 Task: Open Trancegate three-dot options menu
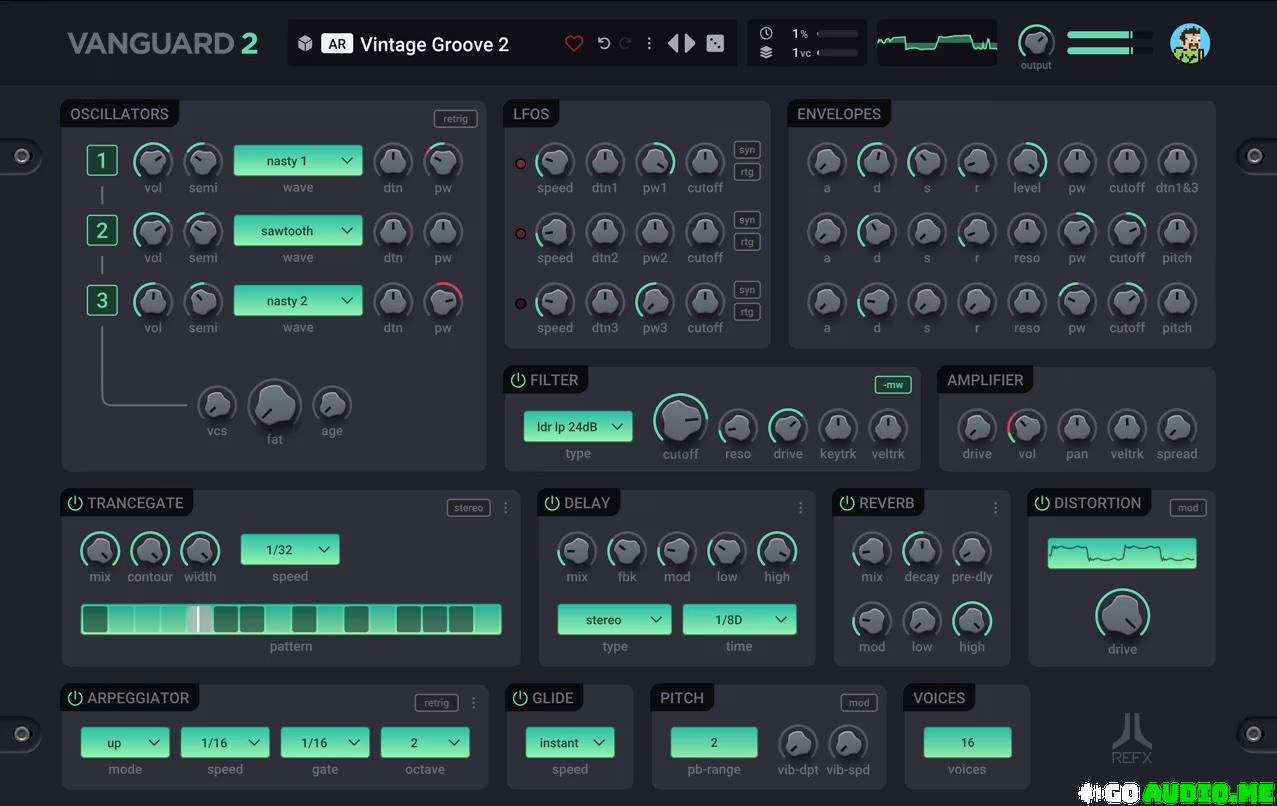(505, 508)
